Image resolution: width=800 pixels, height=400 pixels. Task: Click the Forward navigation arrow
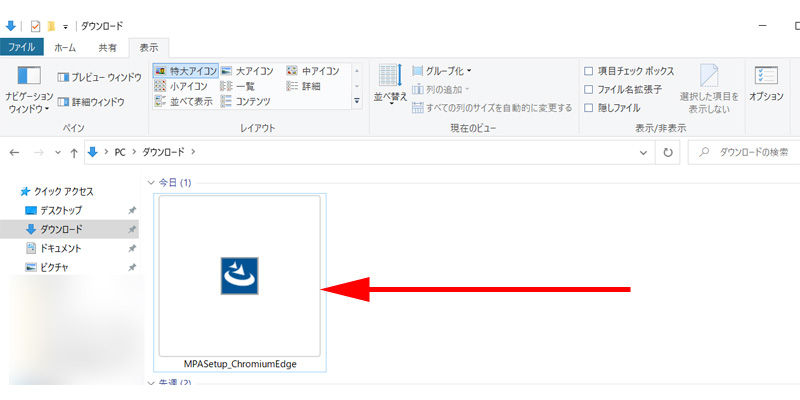click(38, 153)
